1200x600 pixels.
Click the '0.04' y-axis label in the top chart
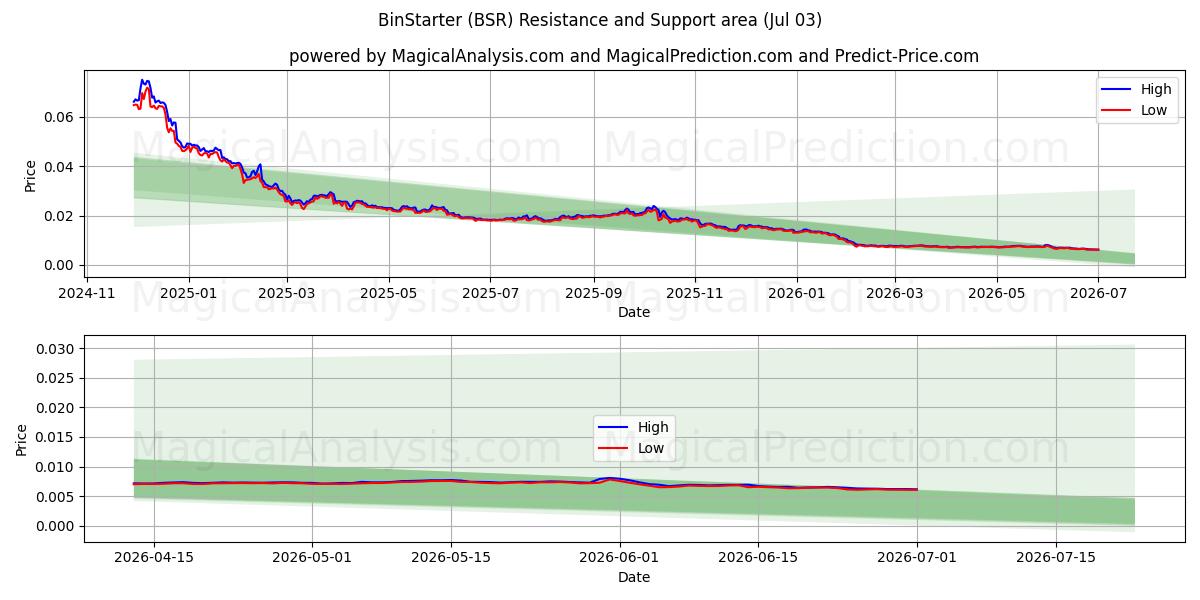click(x=61, y=166)
